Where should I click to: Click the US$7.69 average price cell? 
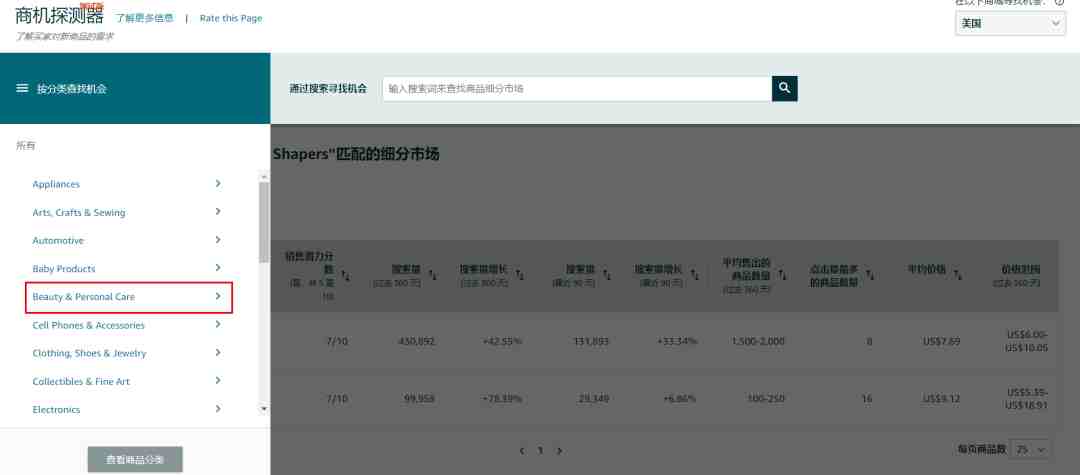click(x=942, y=341)
